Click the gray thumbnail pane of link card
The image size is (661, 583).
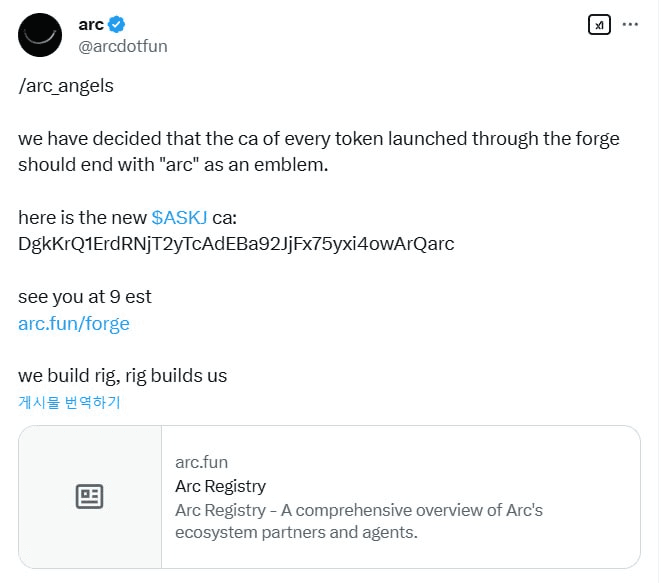(90, 497)
